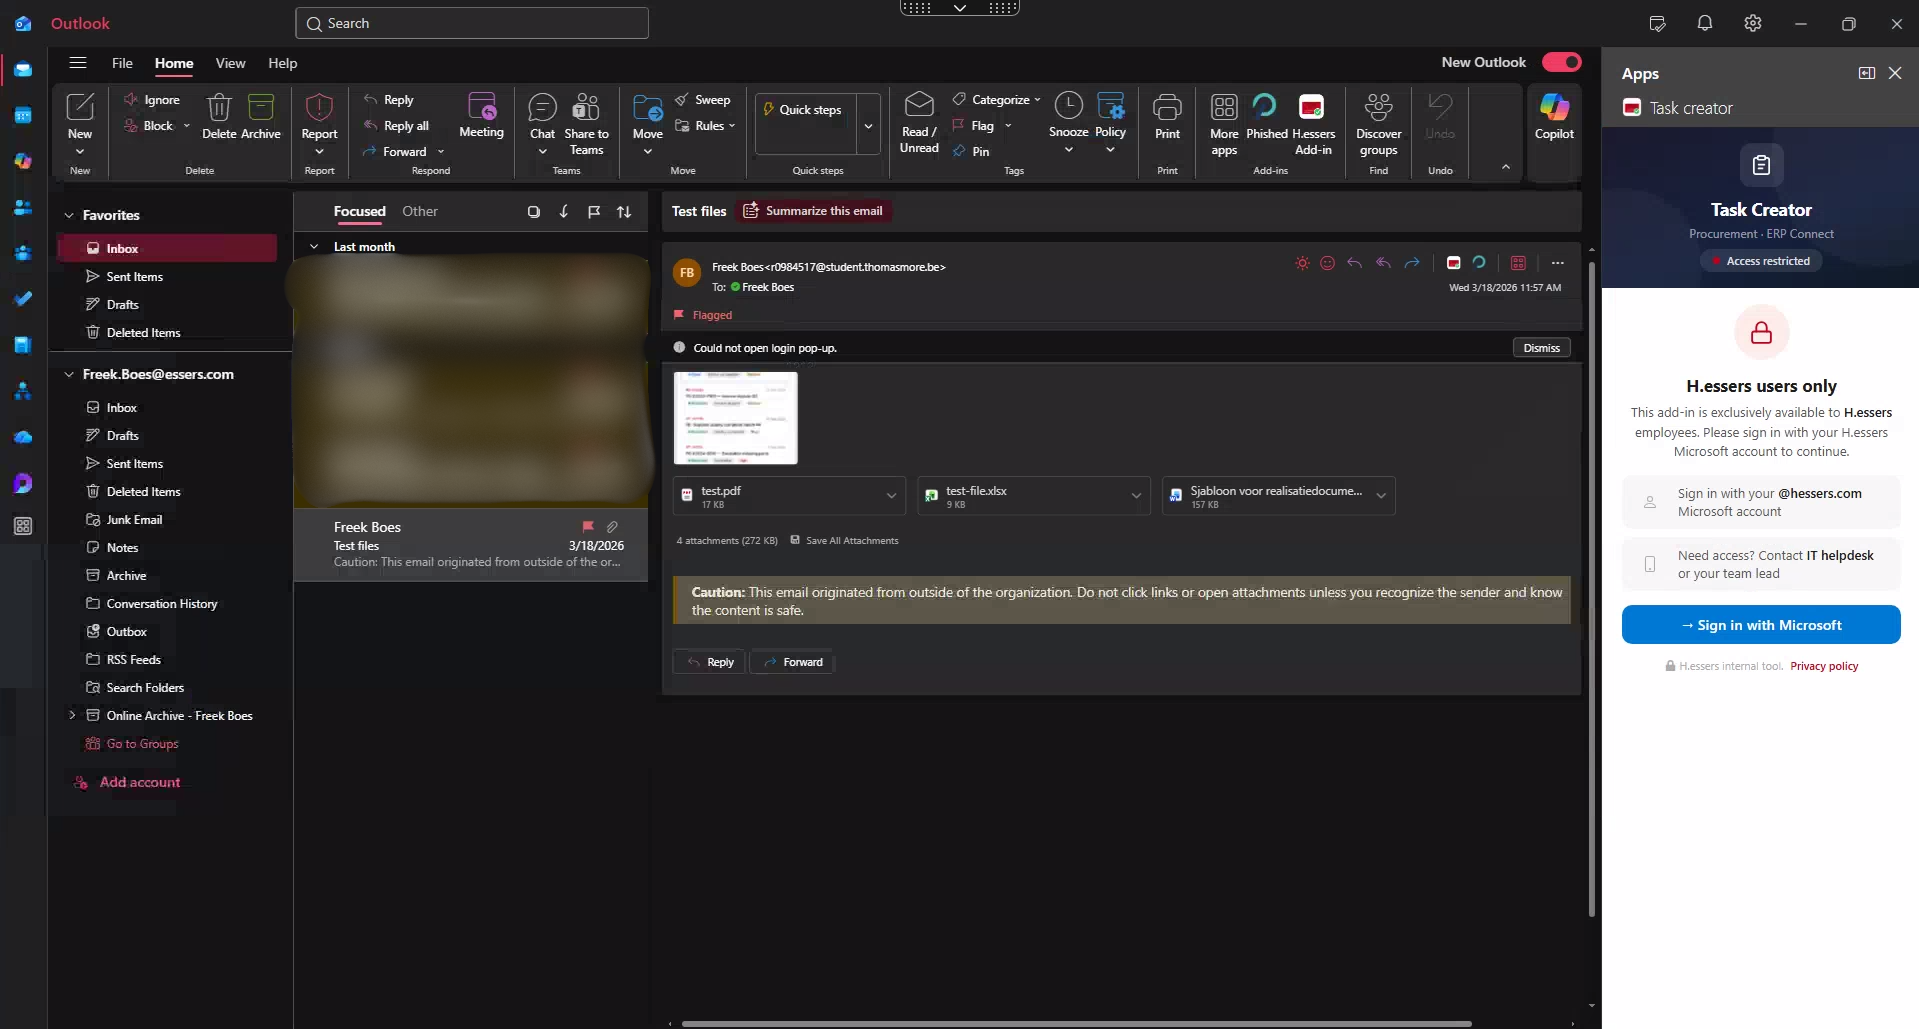This screenshot has height=1029, width=1919.
Task: Turn off the New Outlook toggle
Action: click(1561, 62)
